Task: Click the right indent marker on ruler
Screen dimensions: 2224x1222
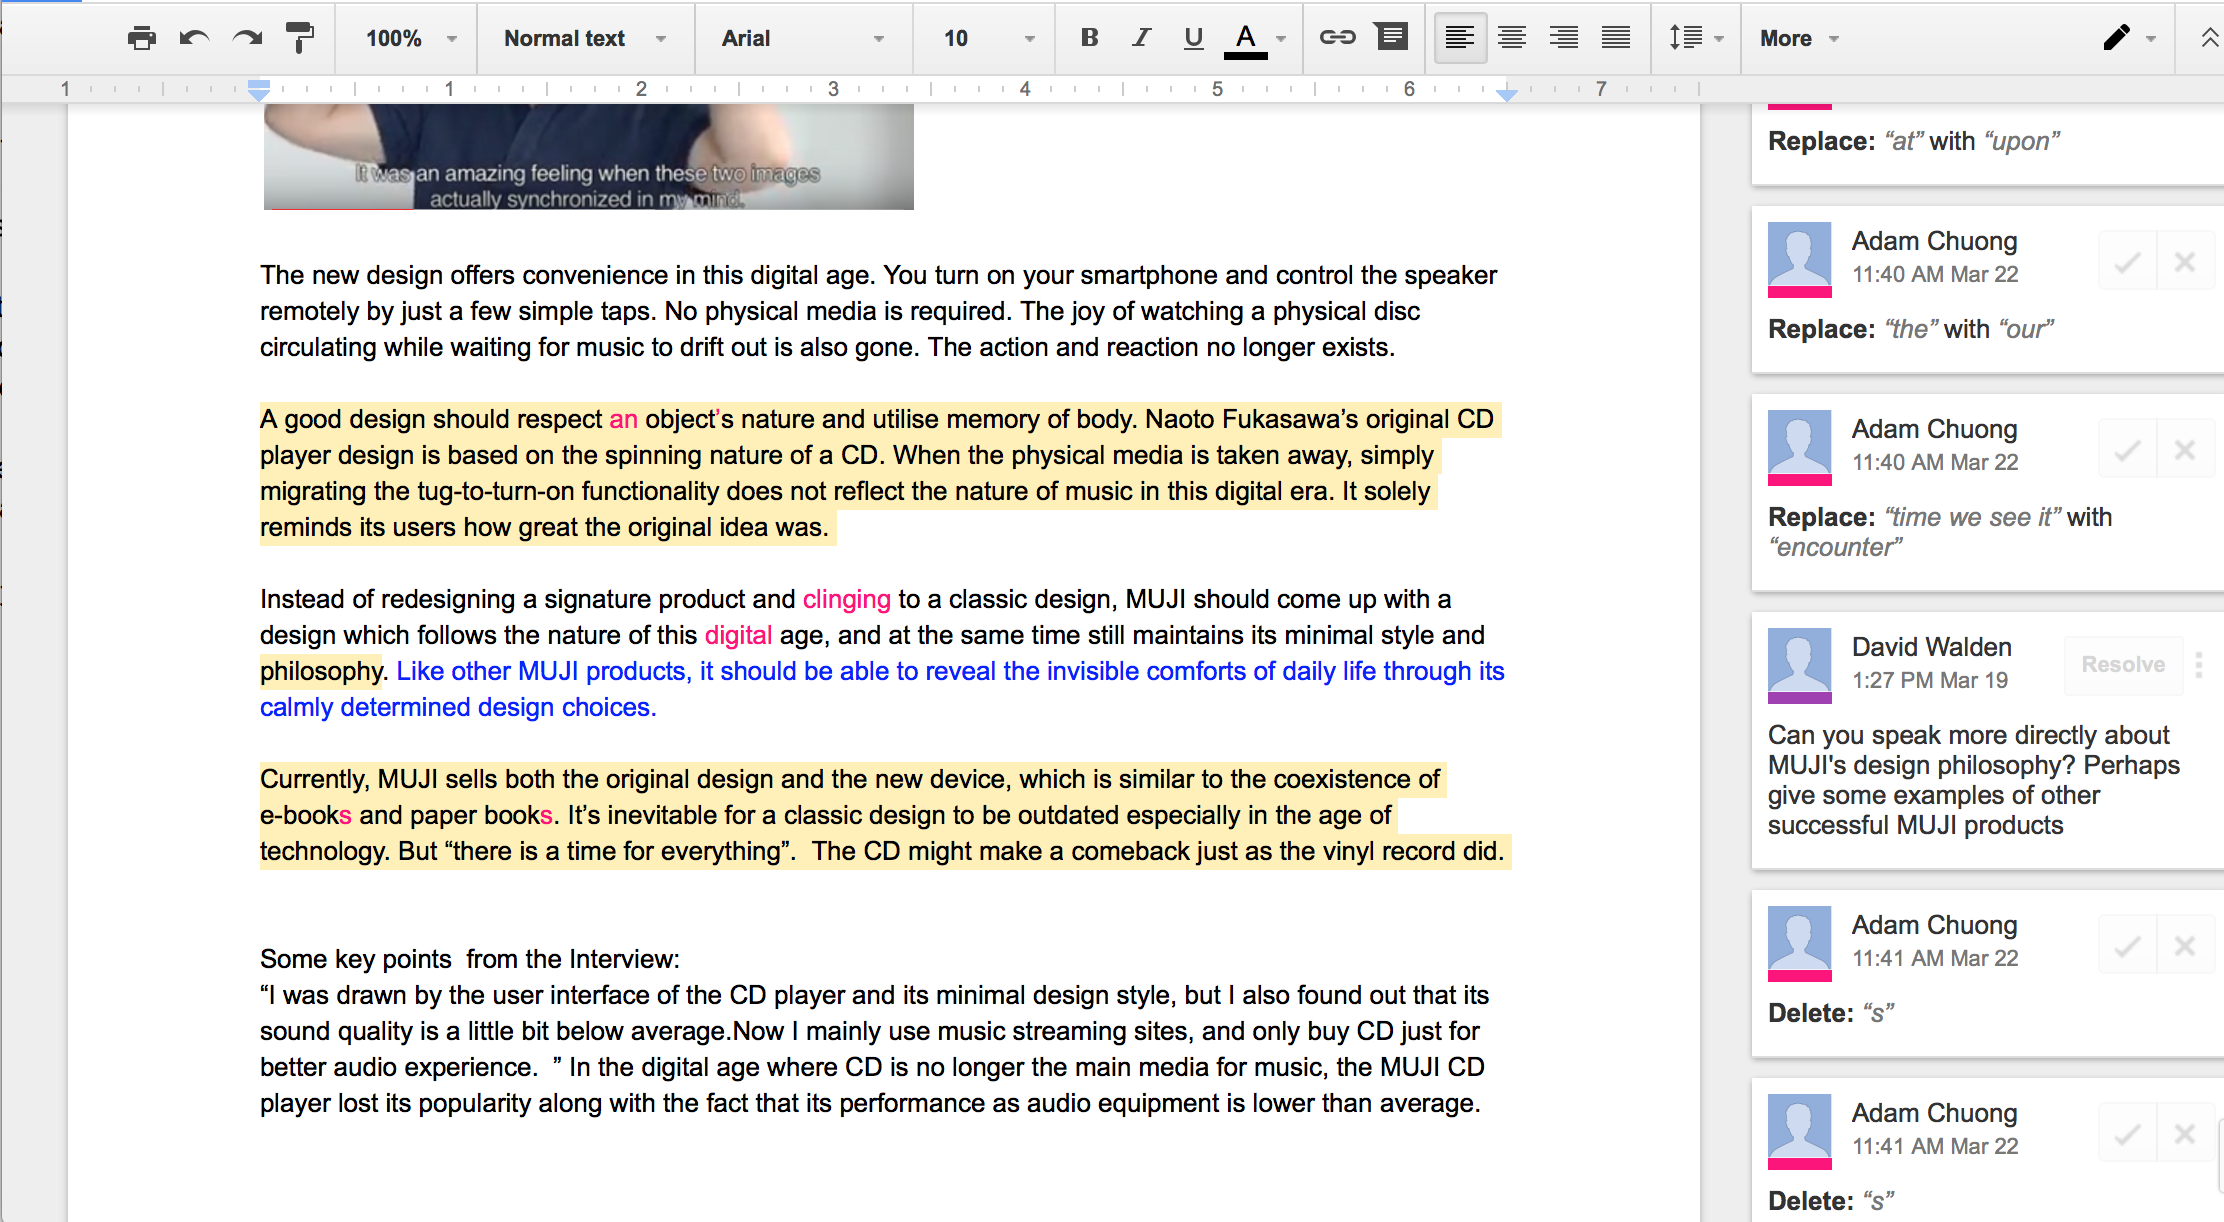Action: coord(1507,93)
